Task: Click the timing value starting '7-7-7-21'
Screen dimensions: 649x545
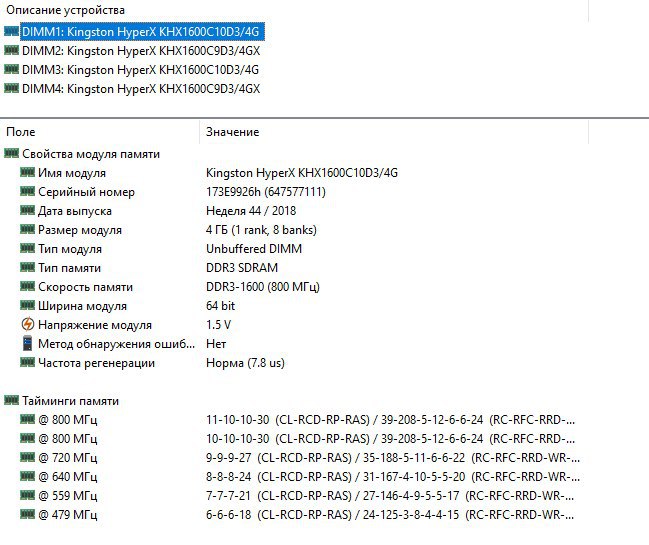Action: pos(390,497)
